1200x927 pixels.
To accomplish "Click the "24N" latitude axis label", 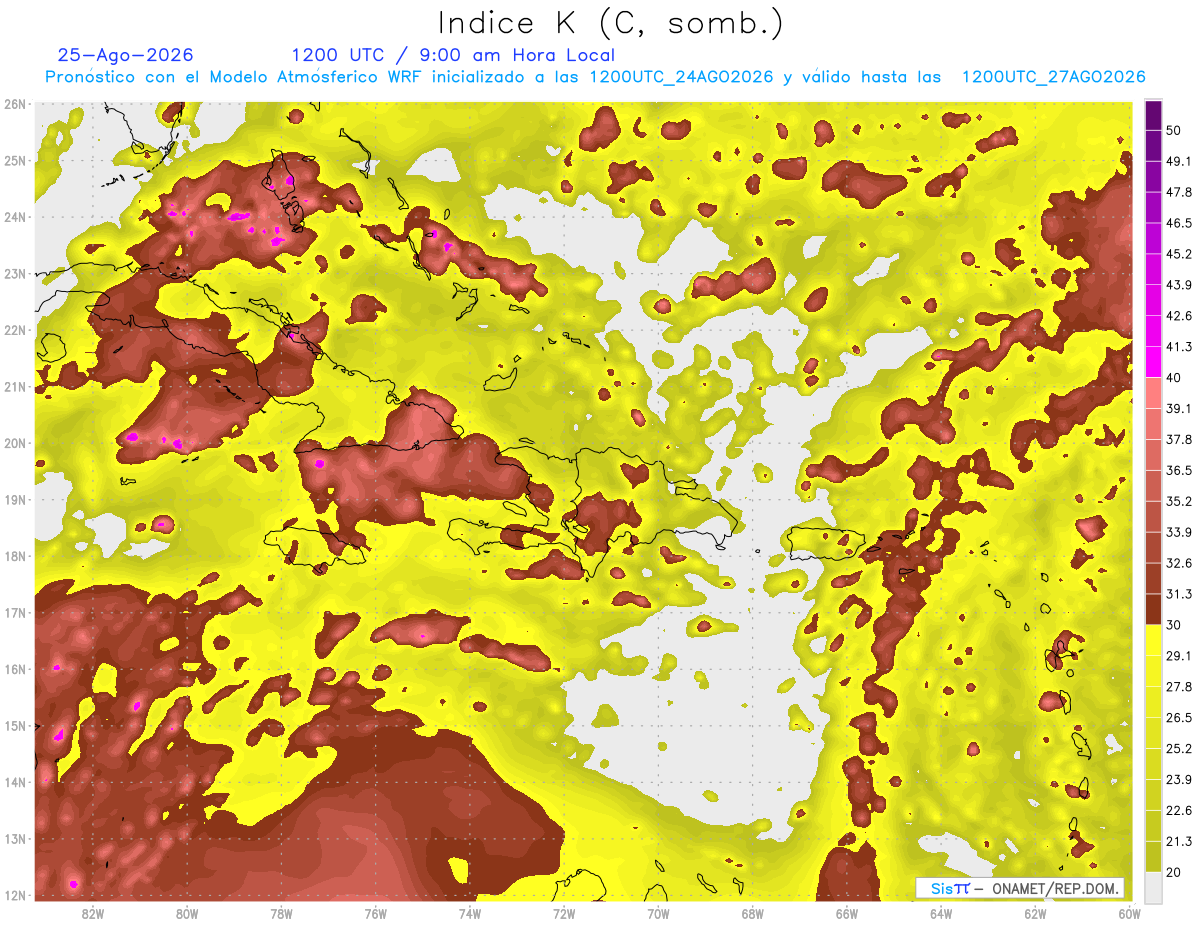I will coord(15,217).
